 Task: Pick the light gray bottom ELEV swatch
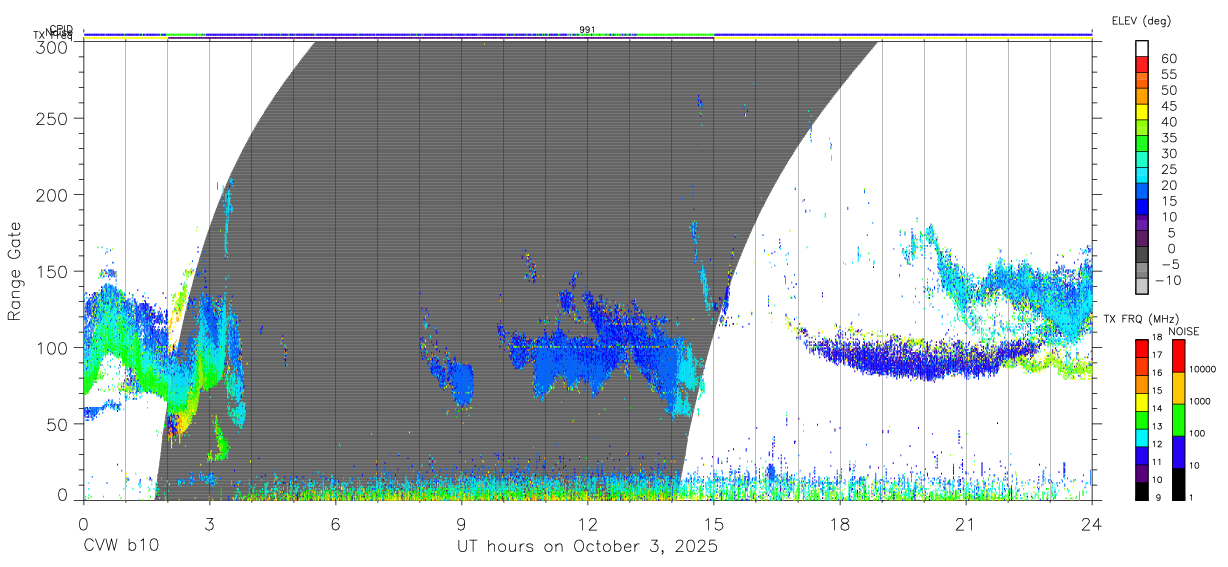(x=1142, y=288)
